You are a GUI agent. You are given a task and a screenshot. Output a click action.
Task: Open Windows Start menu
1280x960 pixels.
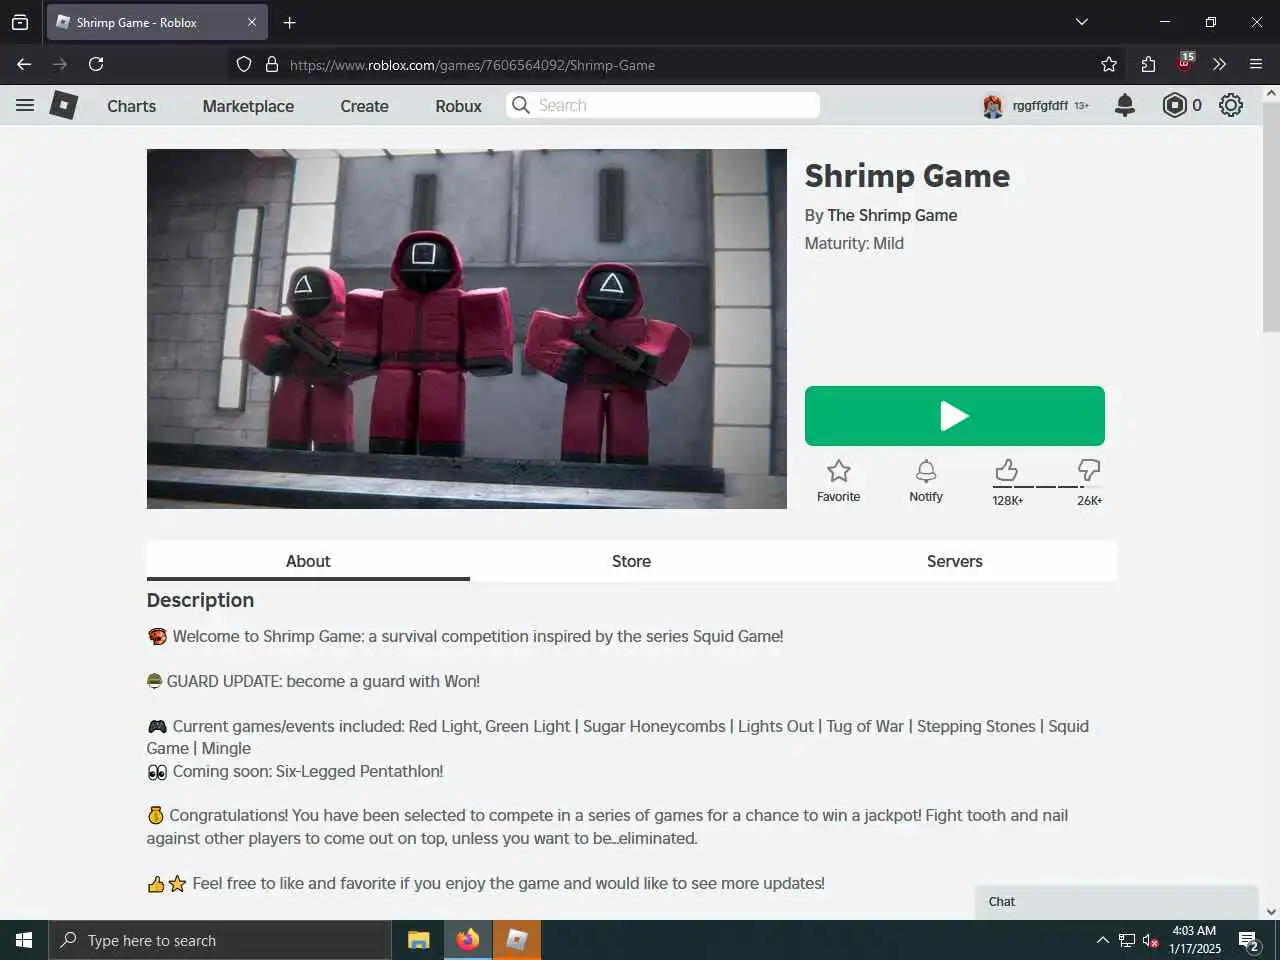pyautogui.click(x=24, y=940)
